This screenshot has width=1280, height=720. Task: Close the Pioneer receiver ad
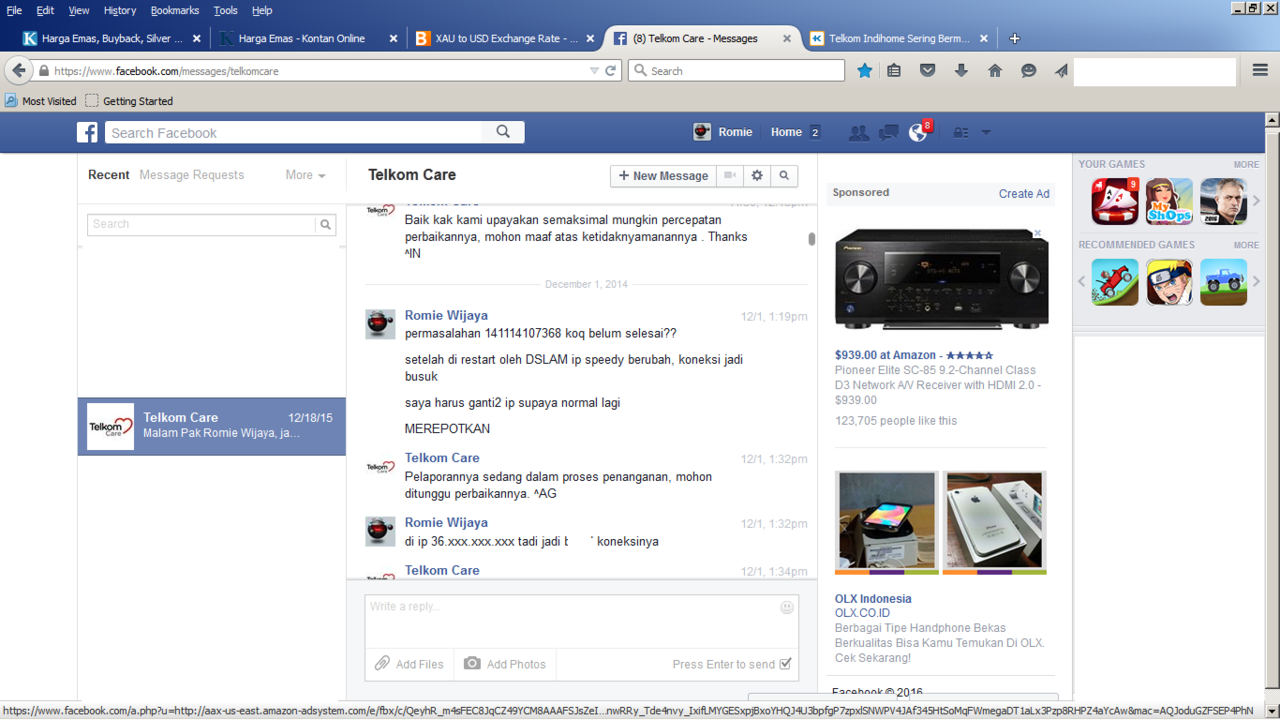click(x=1037, y=233)
